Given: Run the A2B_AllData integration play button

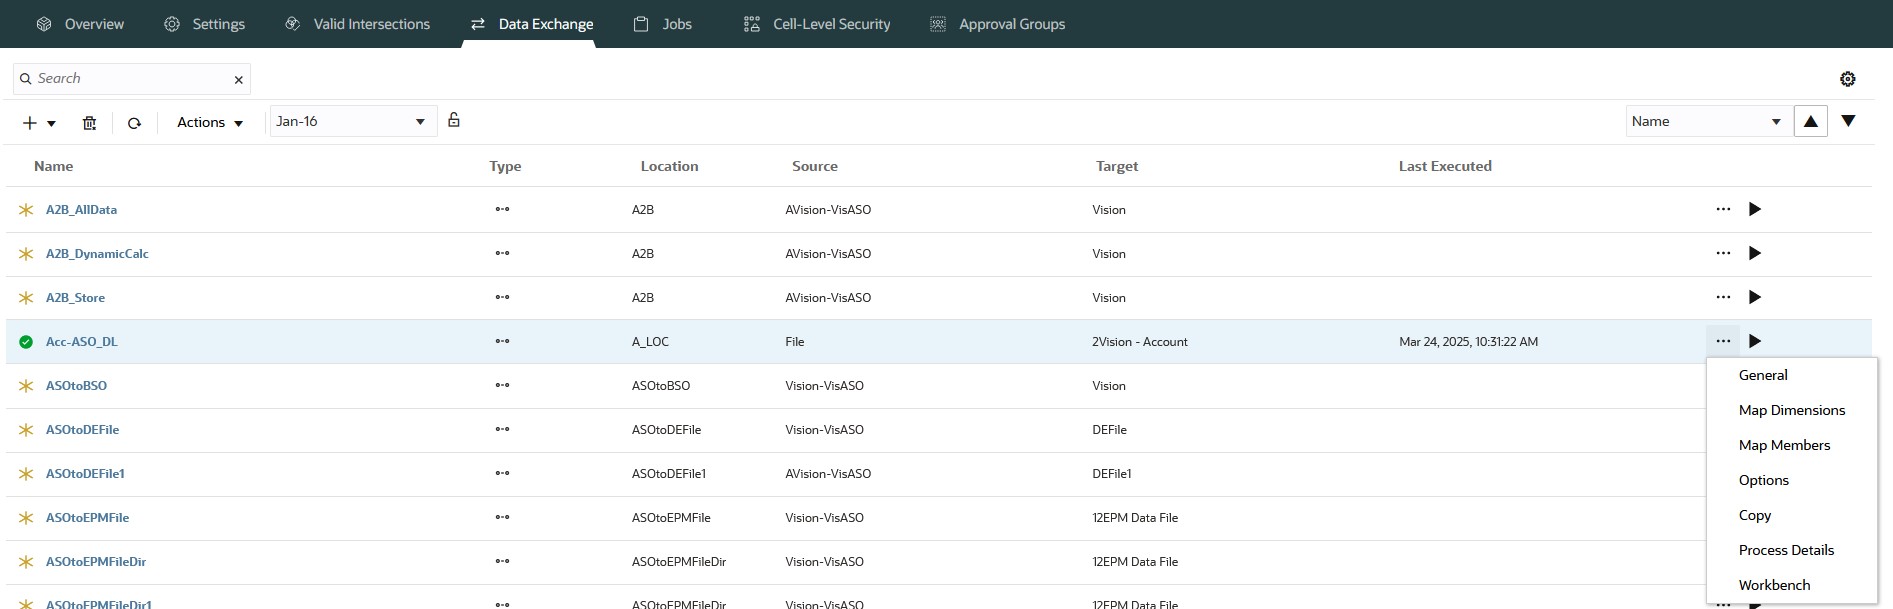Looking at the screenshot, I should [1754, 209].
